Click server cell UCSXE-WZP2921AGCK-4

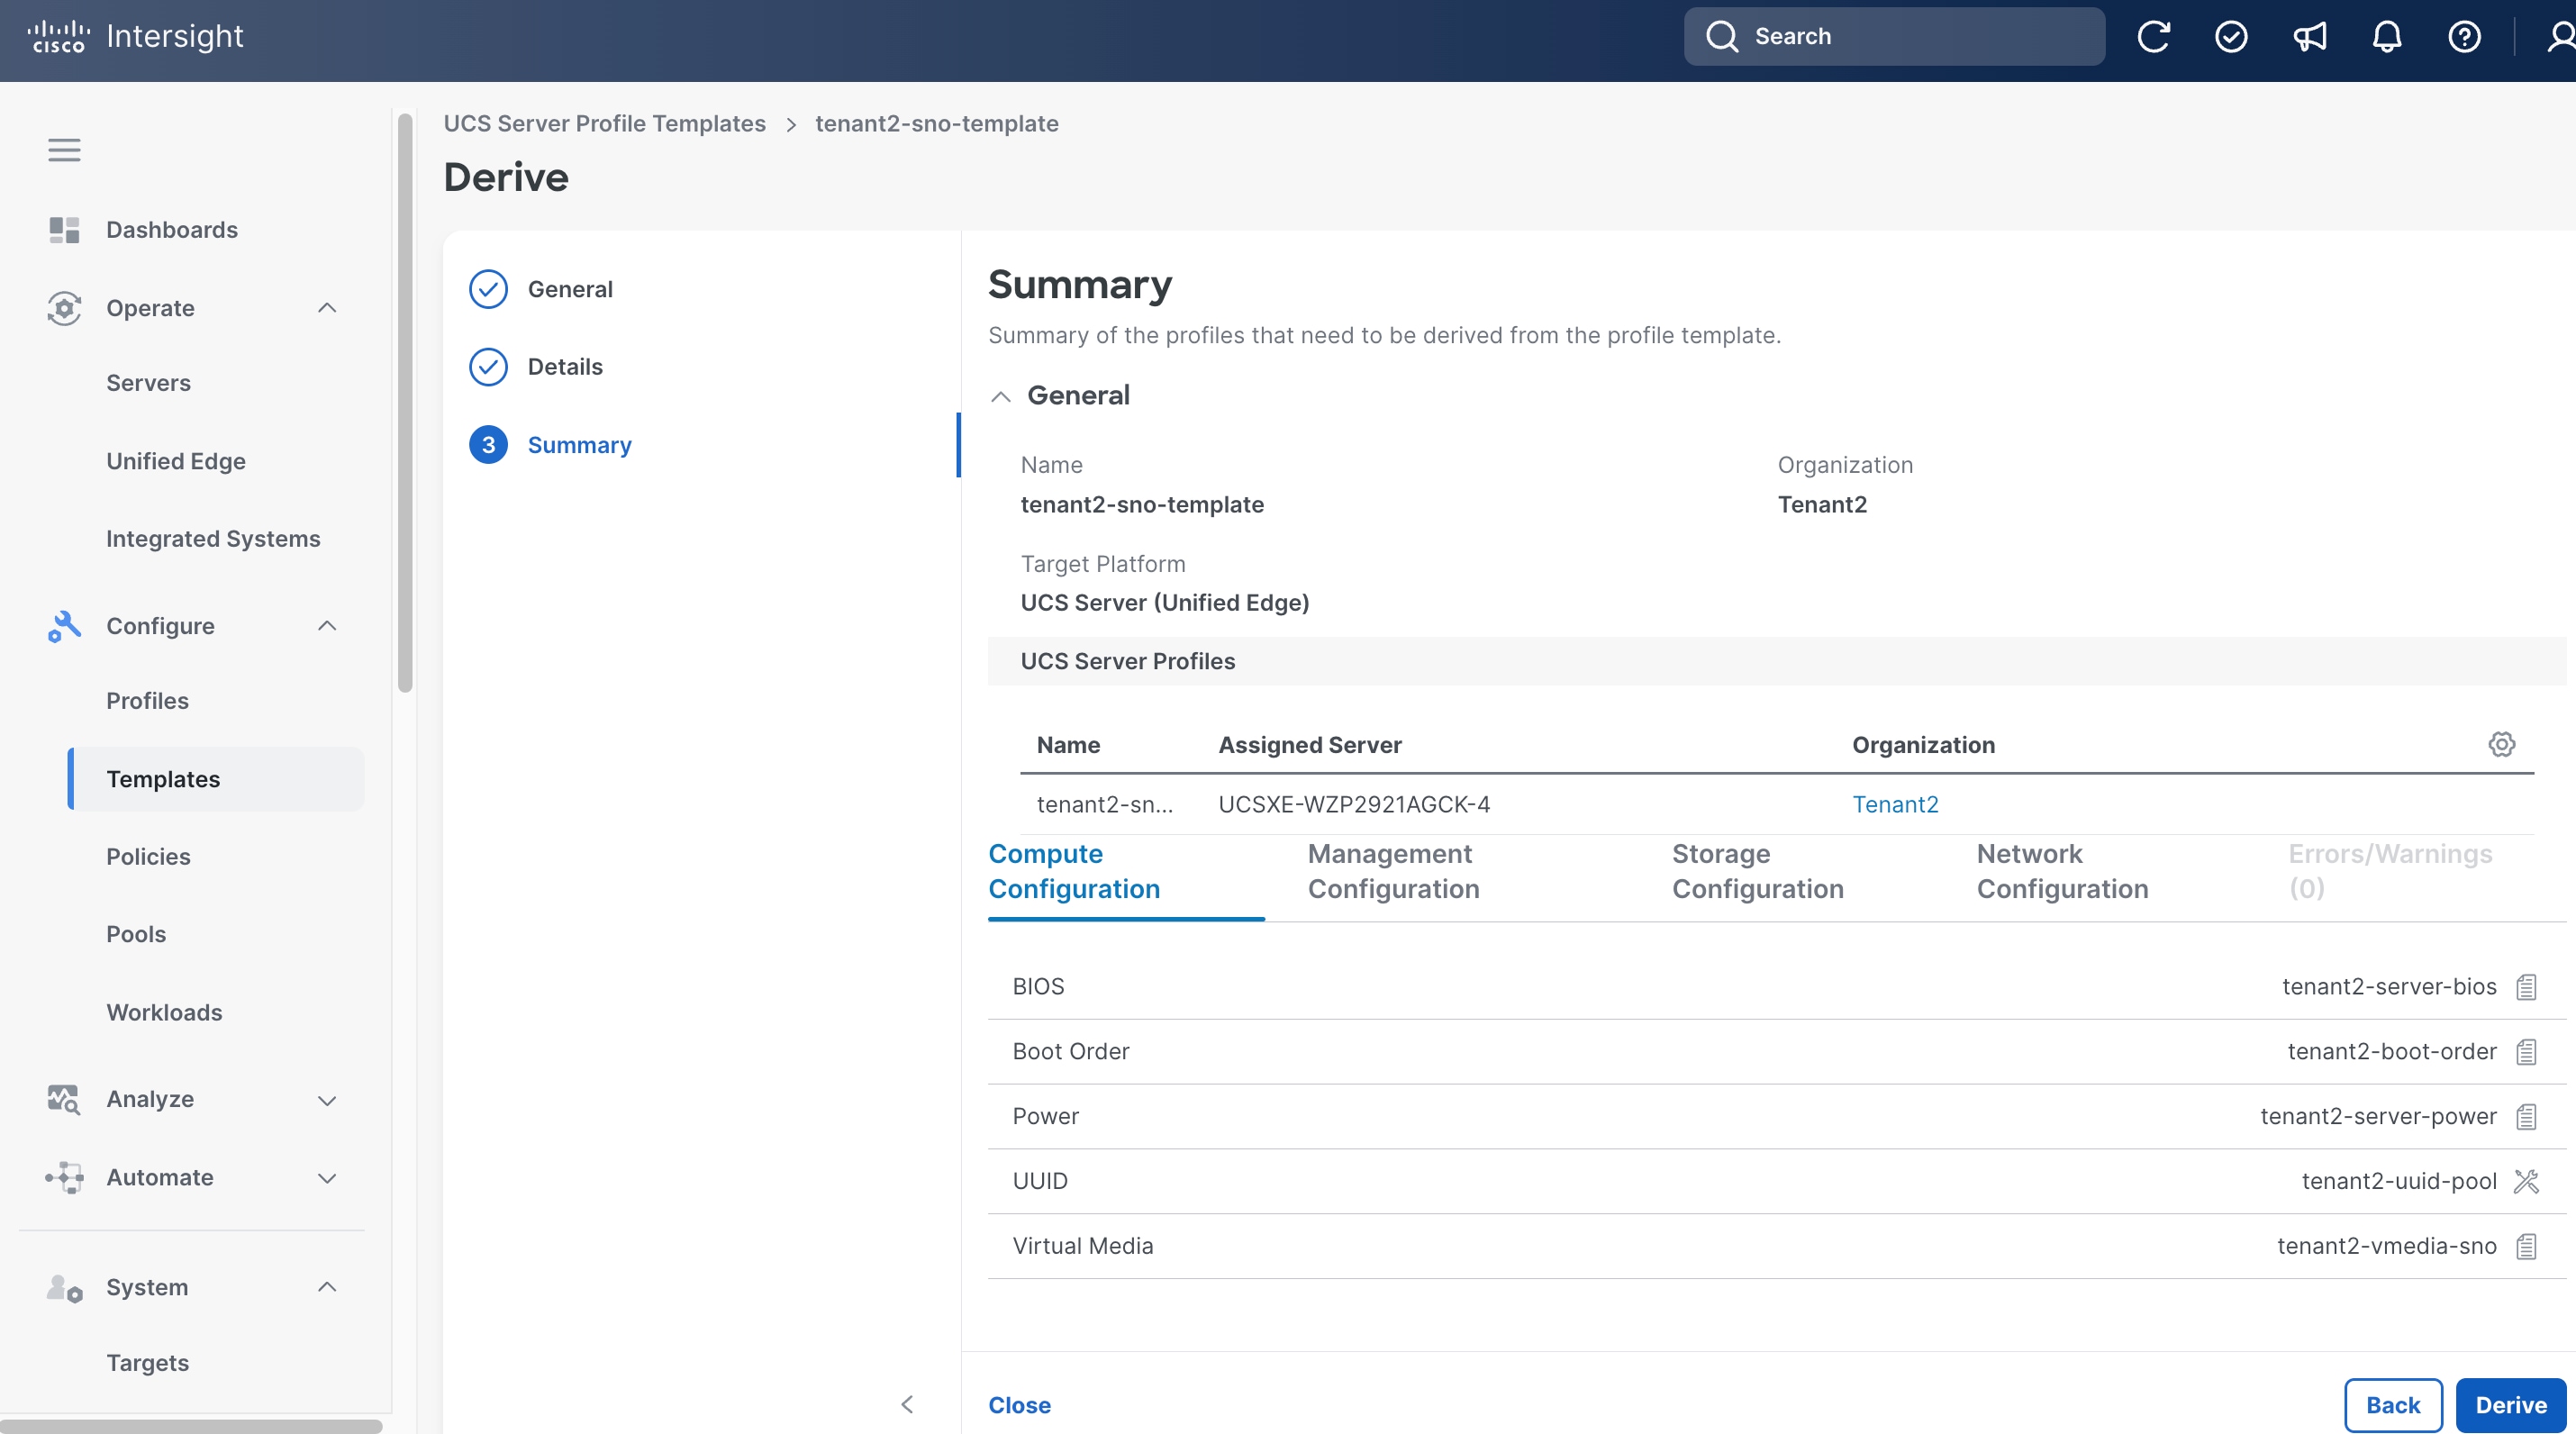click(1354, 804)
